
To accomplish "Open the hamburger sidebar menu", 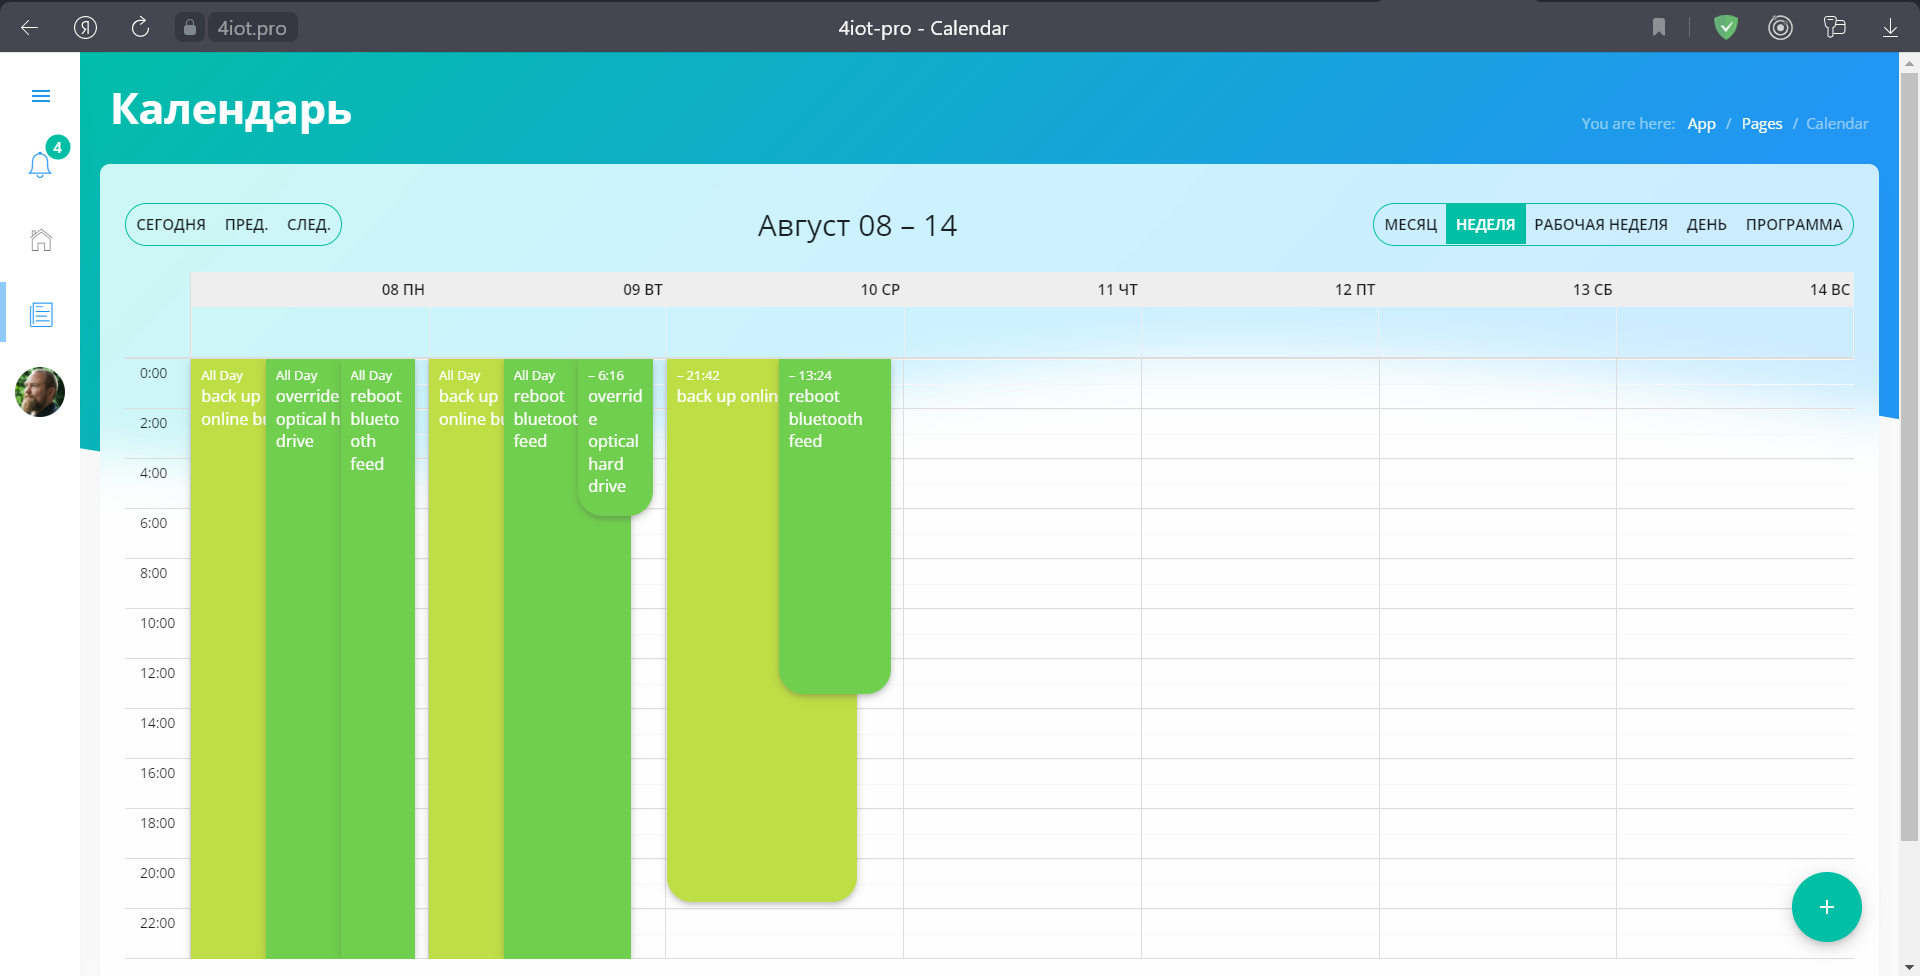I will [x=41, y=96].
